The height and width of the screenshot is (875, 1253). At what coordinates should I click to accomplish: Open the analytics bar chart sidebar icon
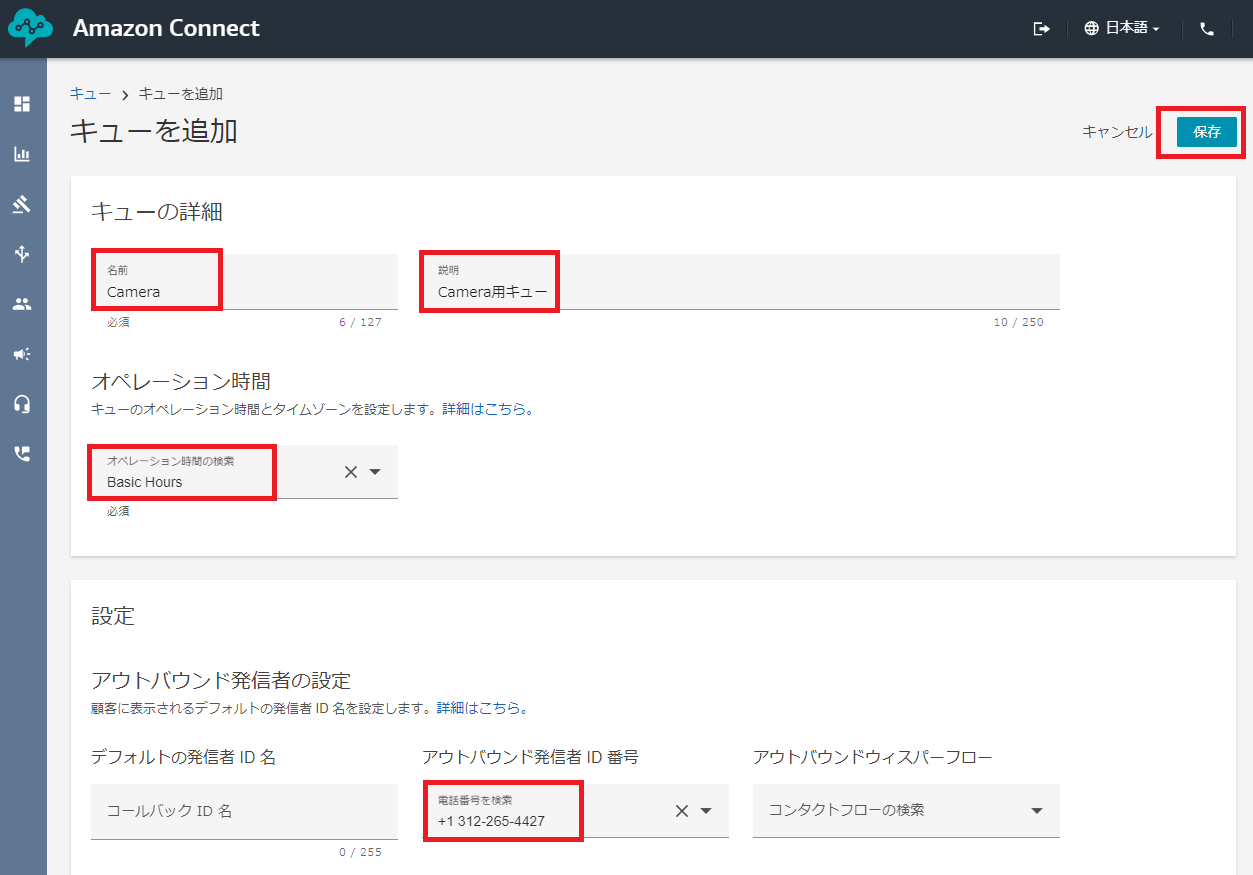pyautogui.click(x=22, y=154)
